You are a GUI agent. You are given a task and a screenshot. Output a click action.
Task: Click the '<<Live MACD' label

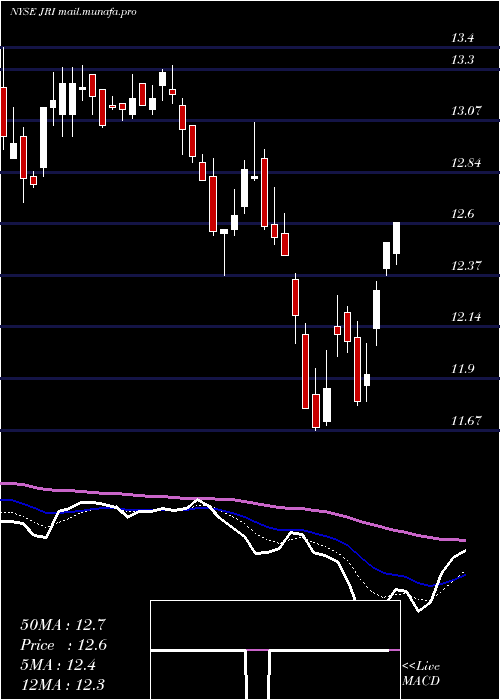click(x=421, y=673)
